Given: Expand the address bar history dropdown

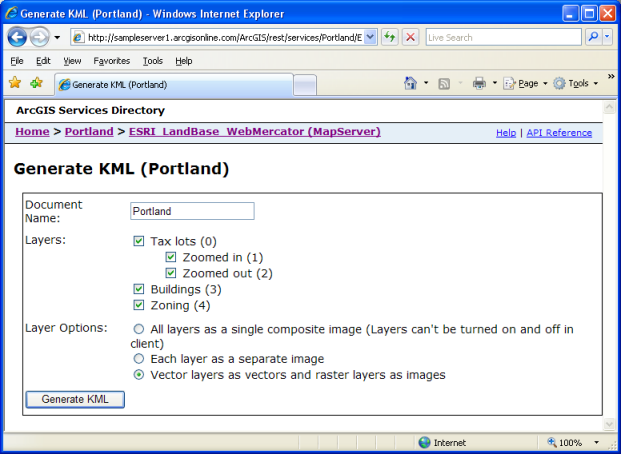Looking at the screenshot, I should tap(370, 38).
